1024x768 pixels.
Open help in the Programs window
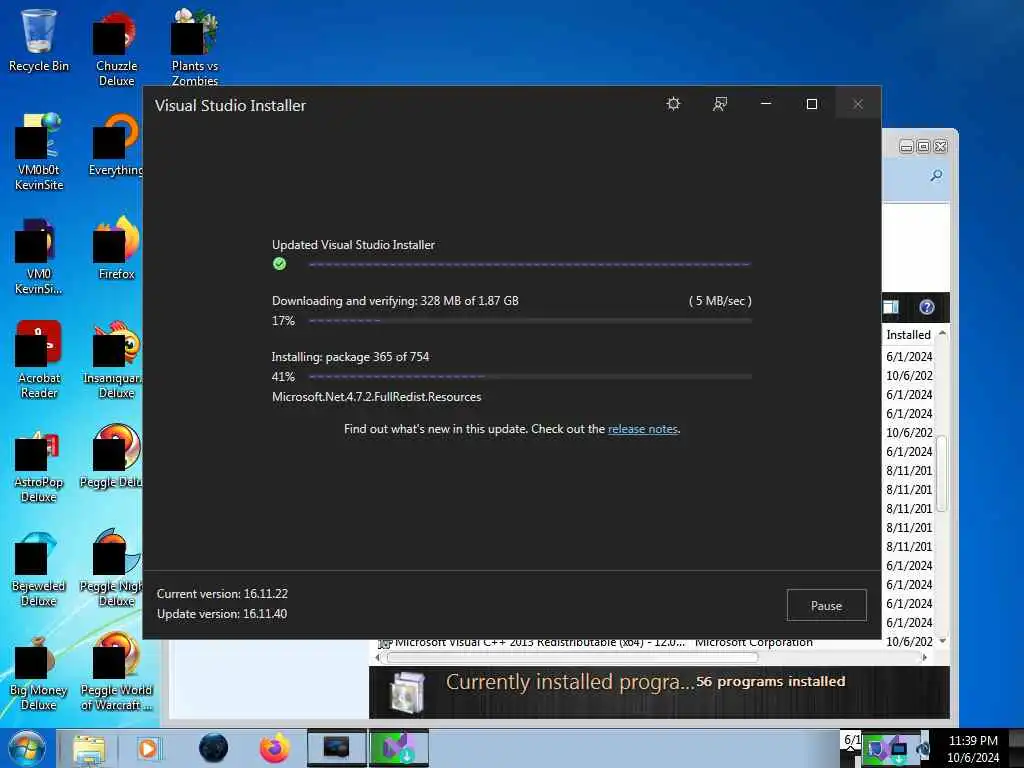(x=927, y=307)
